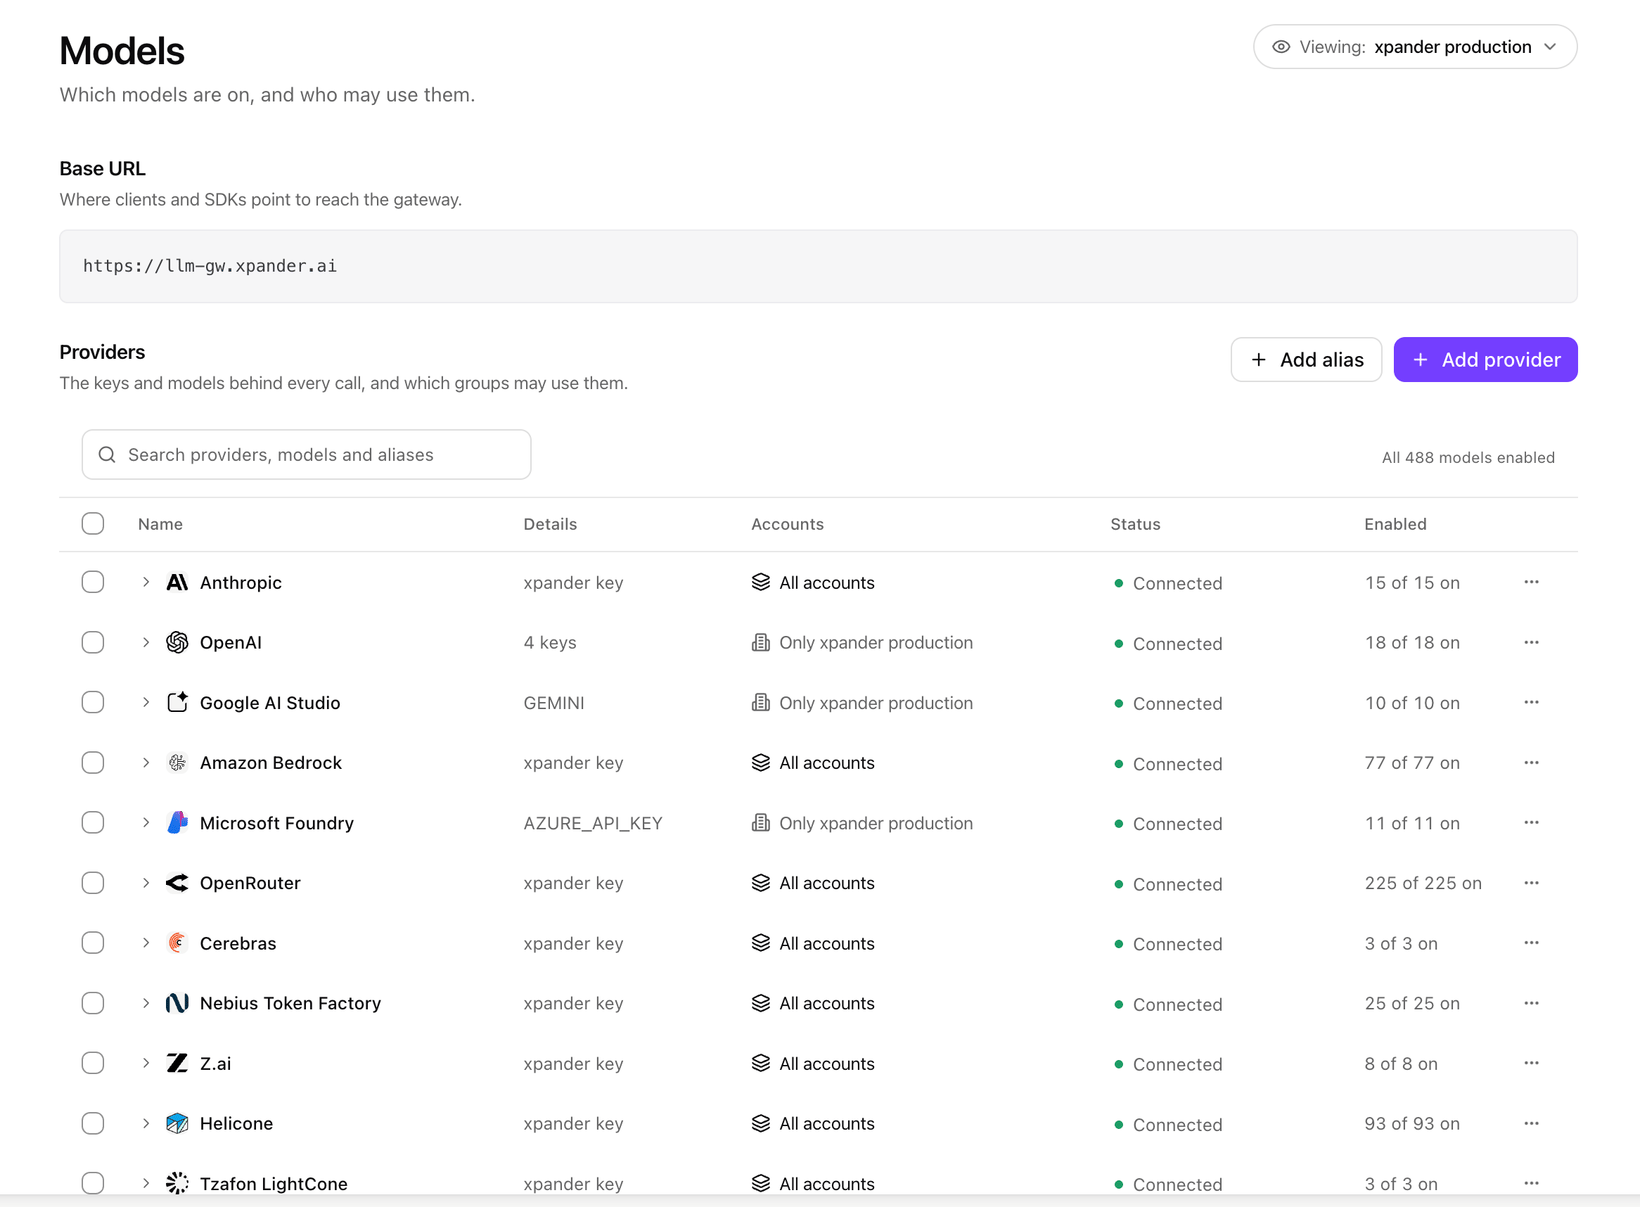Click the Amazon Bedrock logo icon
This screenshot has height=1207, width=1640.
(177, 762)
